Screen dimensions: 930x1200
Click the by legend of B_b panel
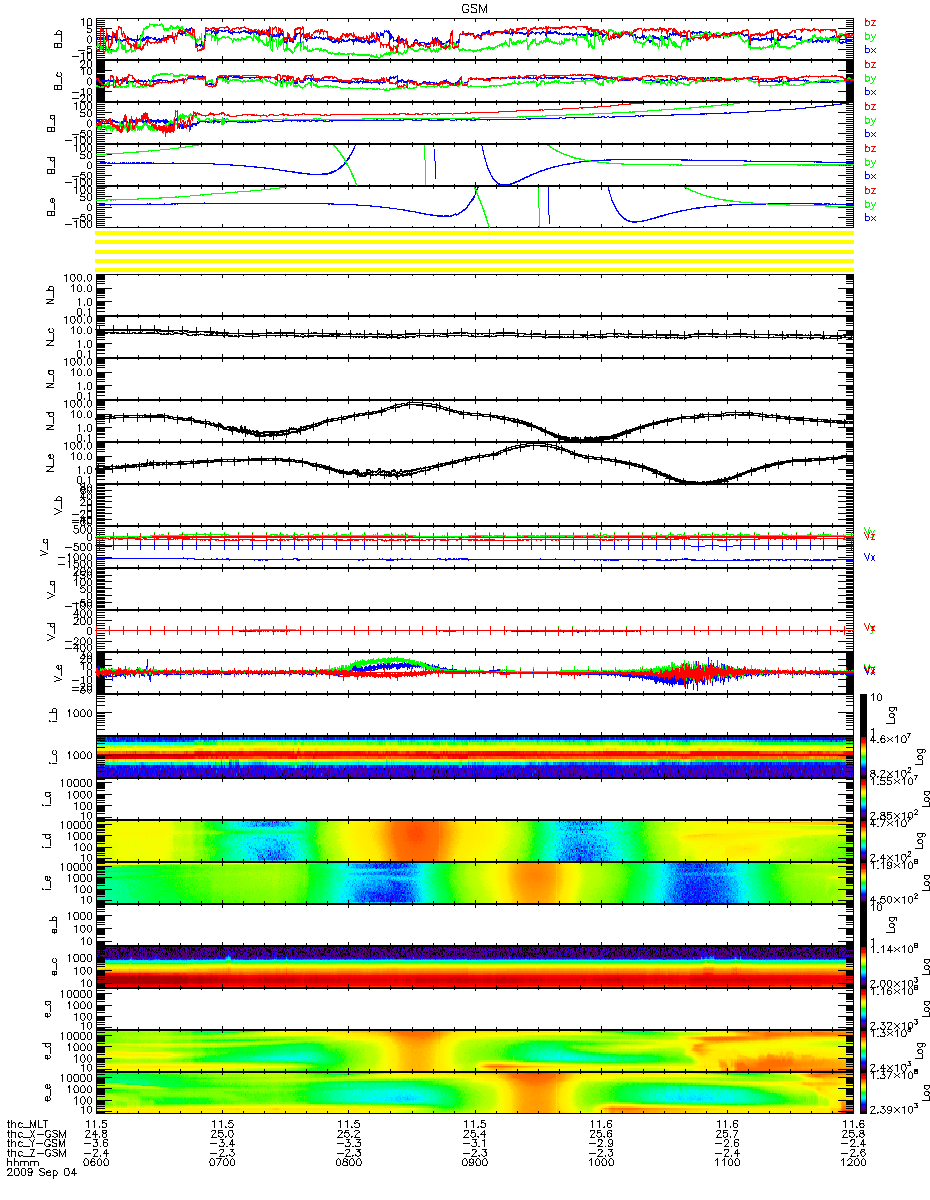tap(869, 36)
